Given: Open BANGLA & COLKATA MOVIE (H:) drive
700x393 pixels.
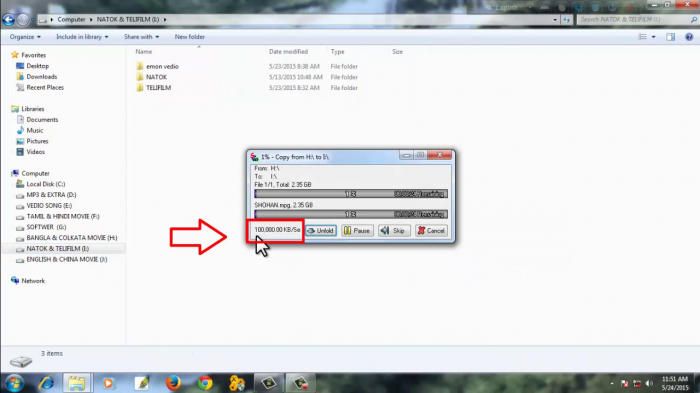Looking at the screenshot, I should coord(71,238).
